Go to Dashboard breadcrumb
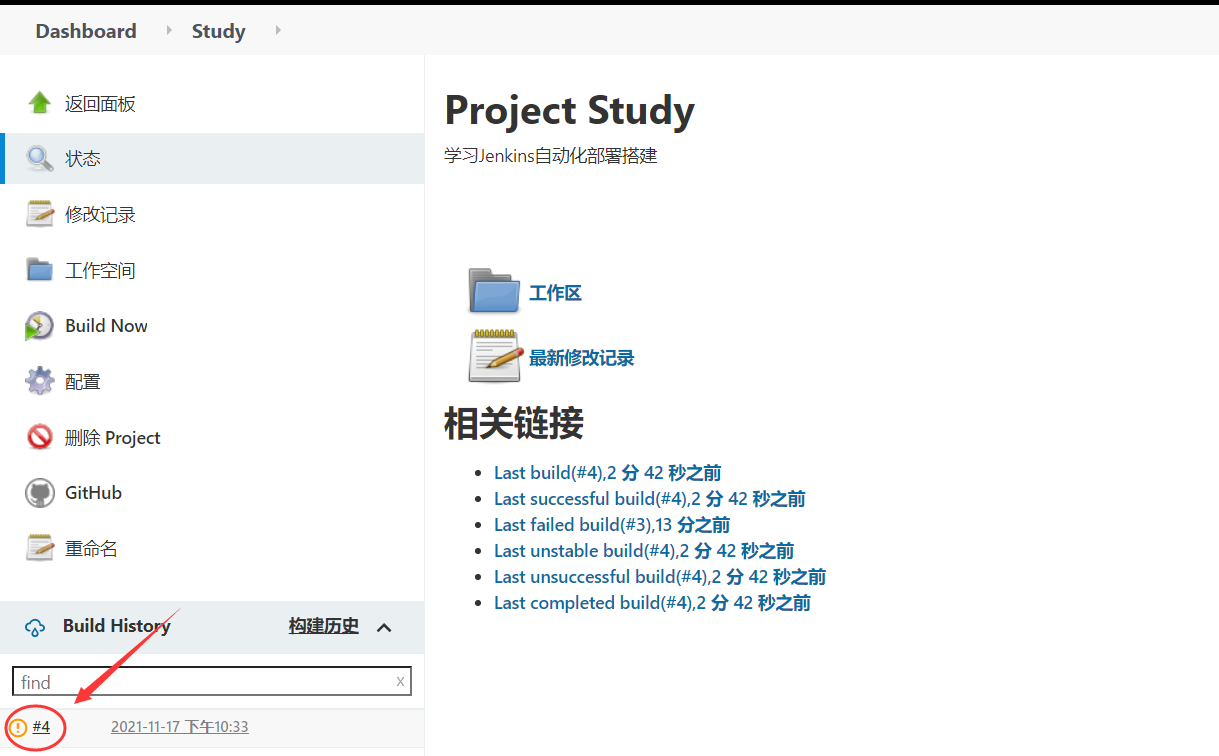Screen dimensions: 1219x756 point(86,31)
